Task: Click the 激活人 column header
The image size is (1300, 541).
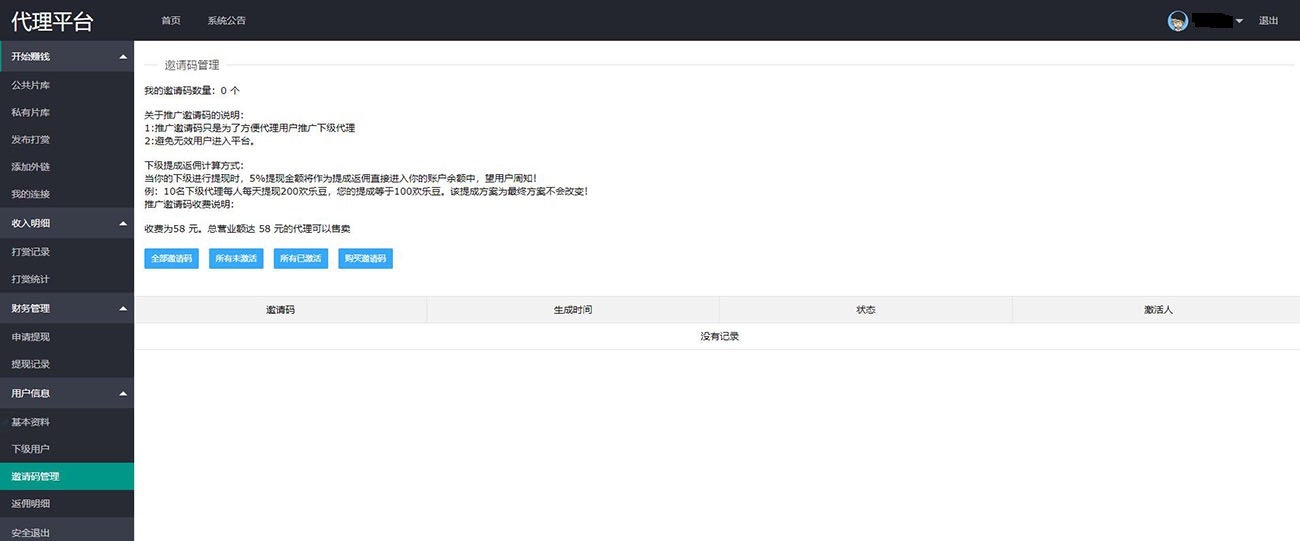Action: click(x=1158, y=310)
